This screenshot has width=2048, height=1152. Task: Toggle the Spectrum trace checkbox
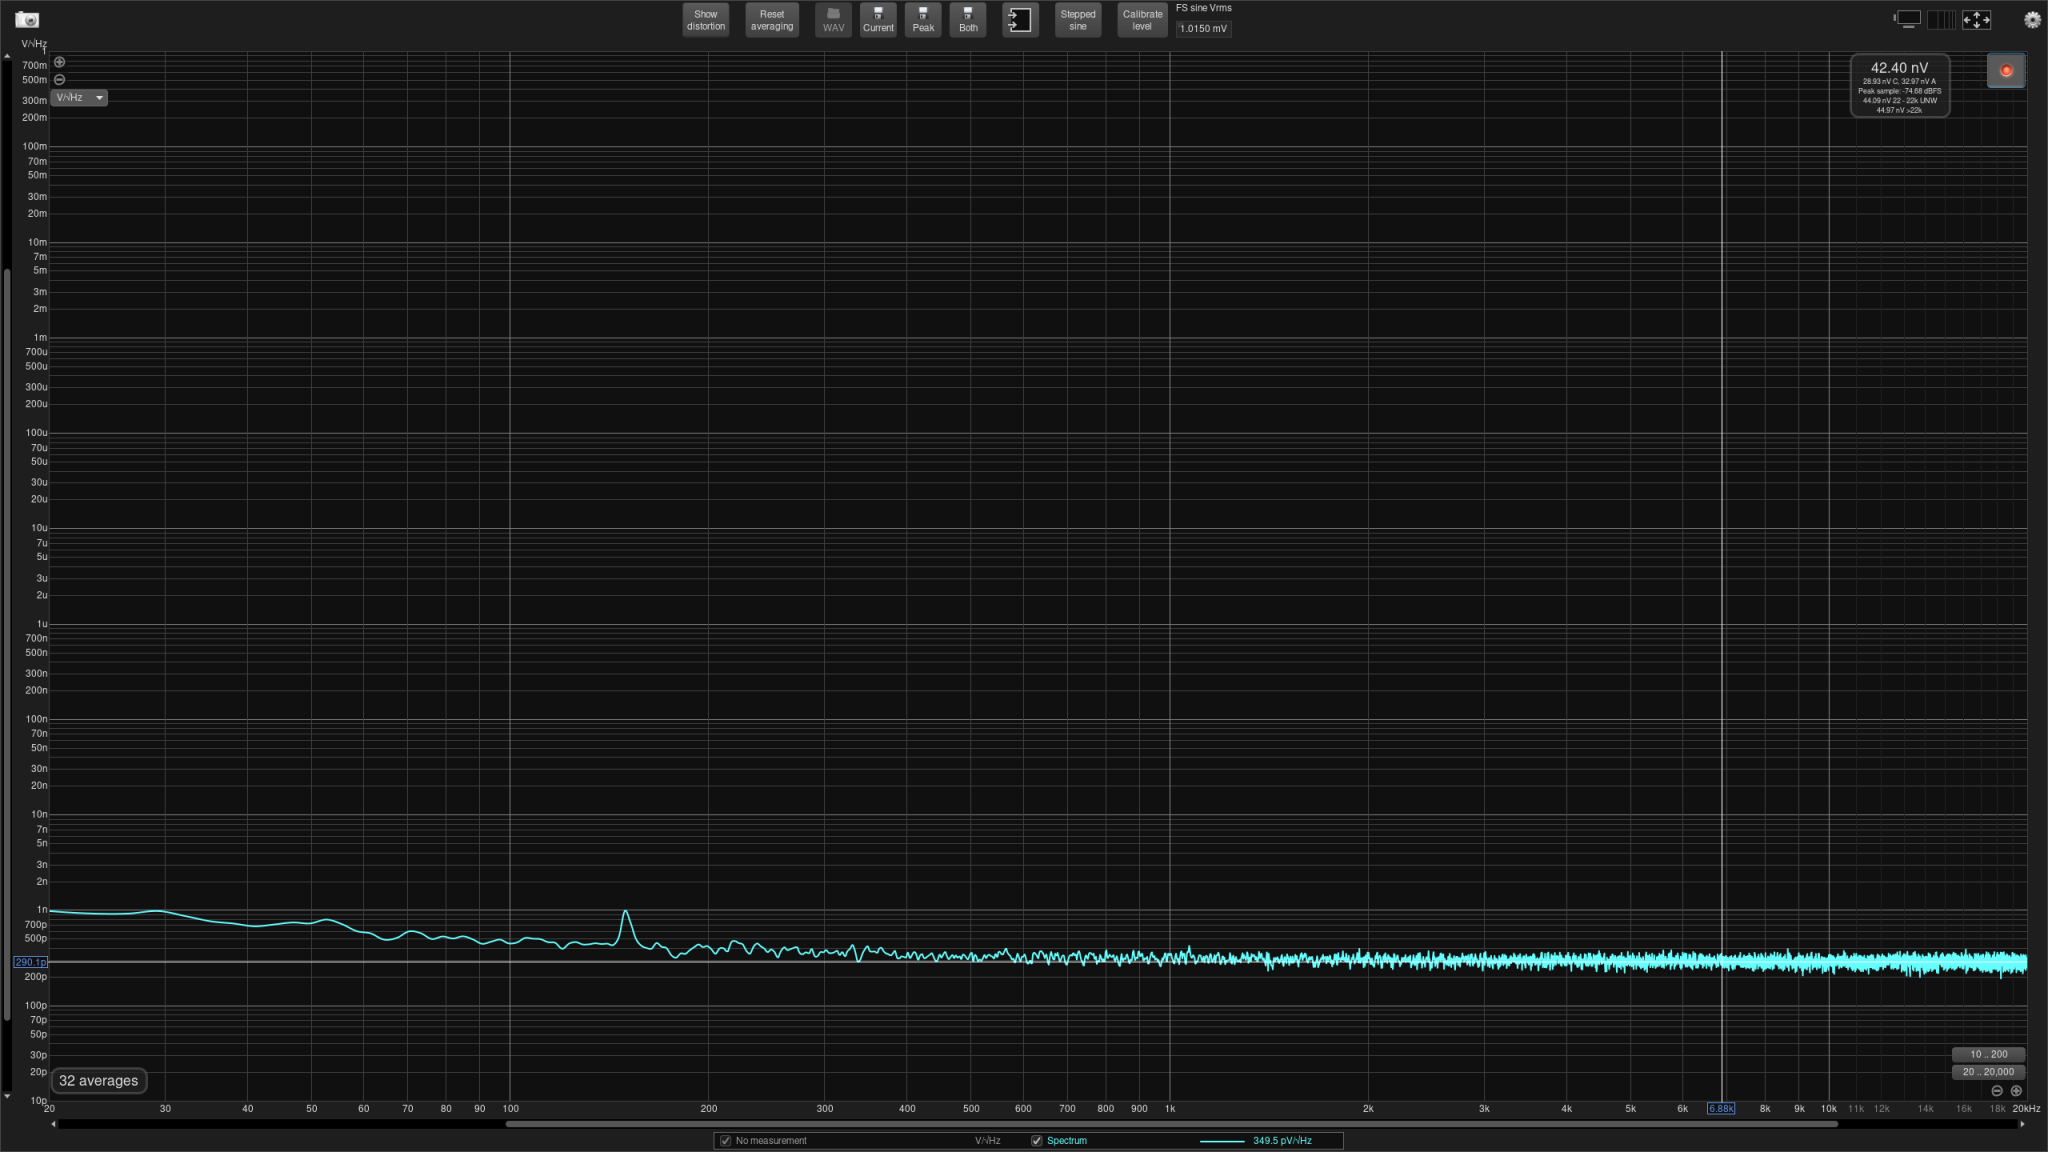1036,1141
